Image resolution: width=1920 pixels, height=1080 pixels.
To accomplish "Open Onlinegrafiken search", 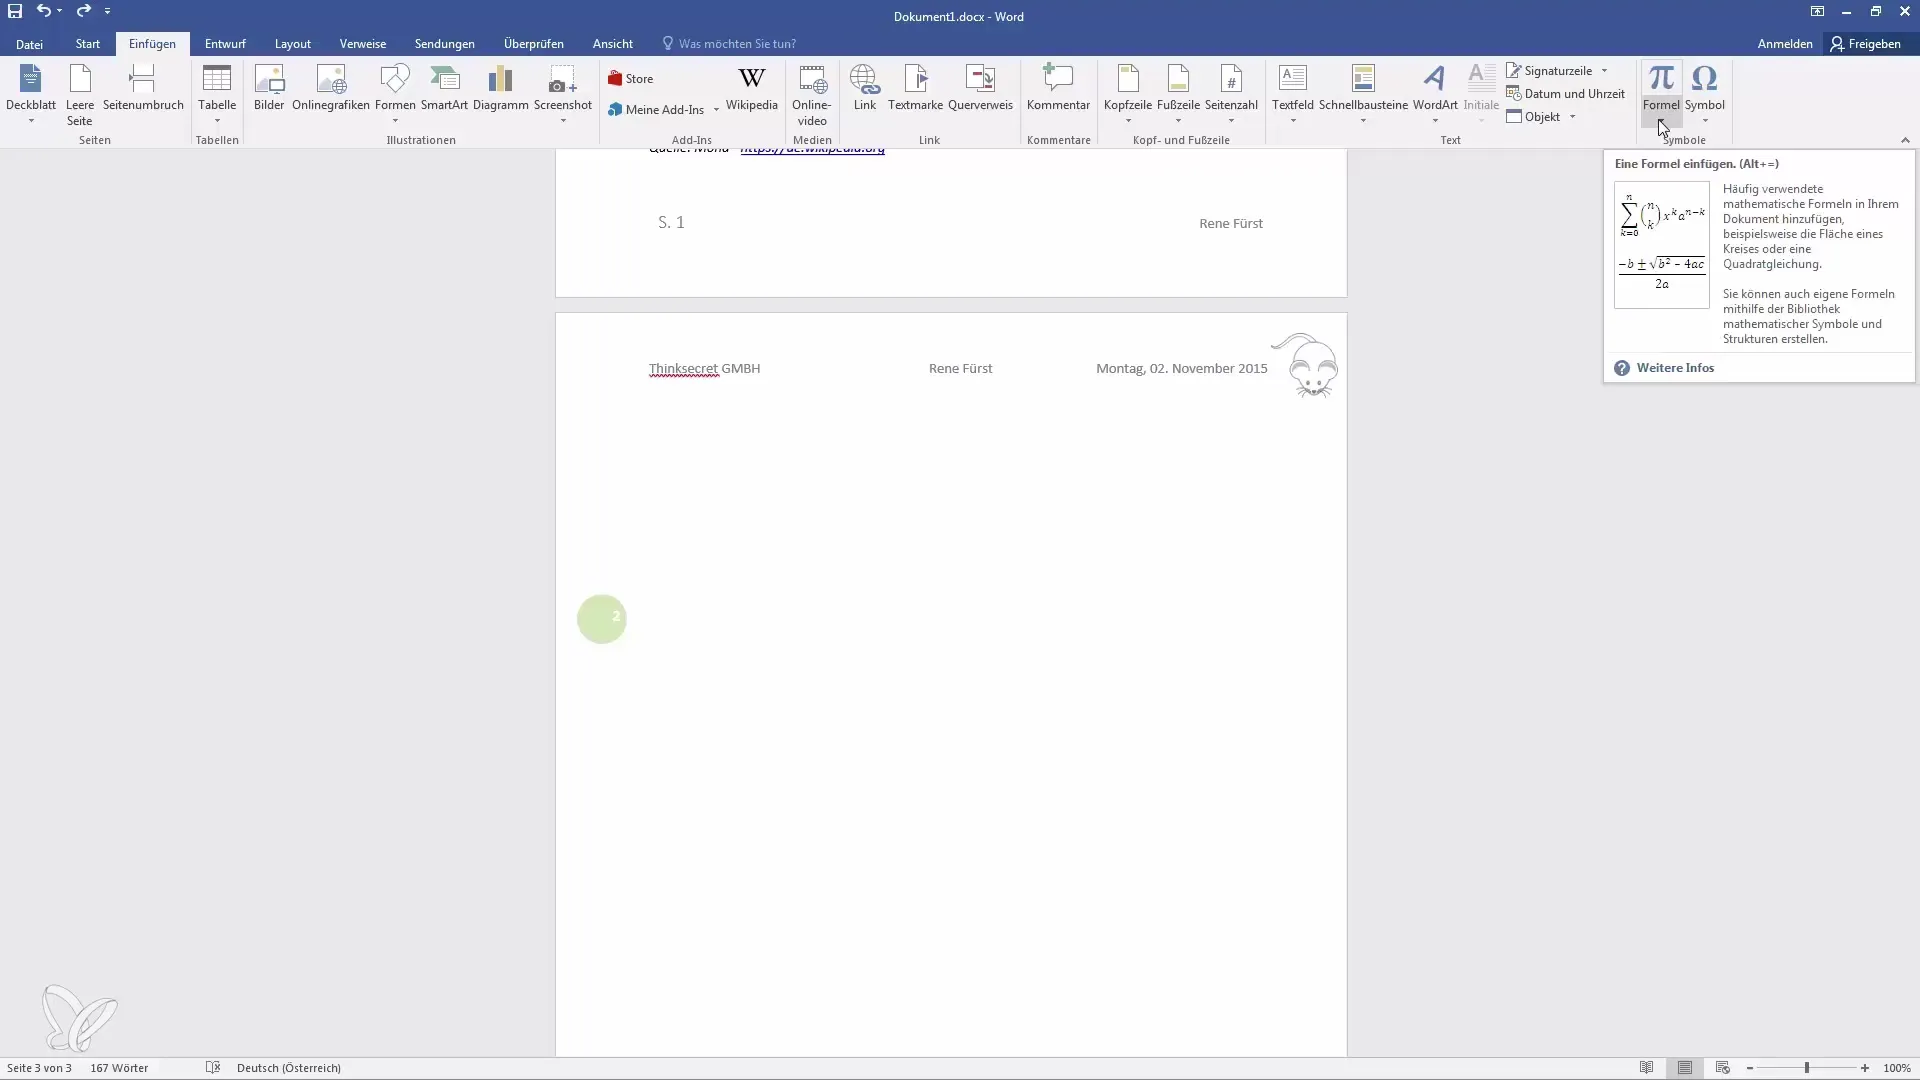I will [331, 88].
